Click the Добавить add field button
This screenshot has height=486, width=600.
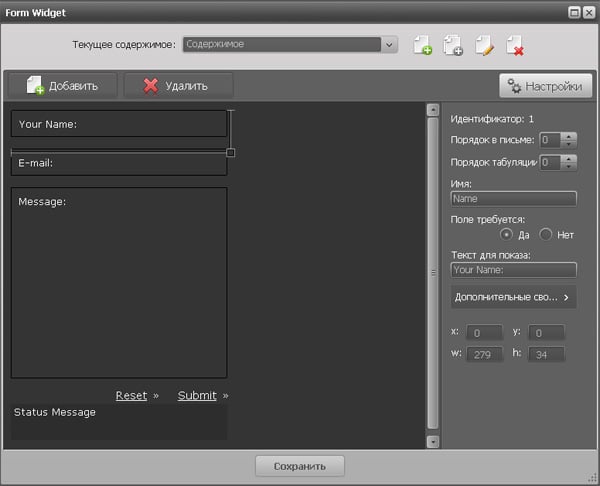[62, 85]
